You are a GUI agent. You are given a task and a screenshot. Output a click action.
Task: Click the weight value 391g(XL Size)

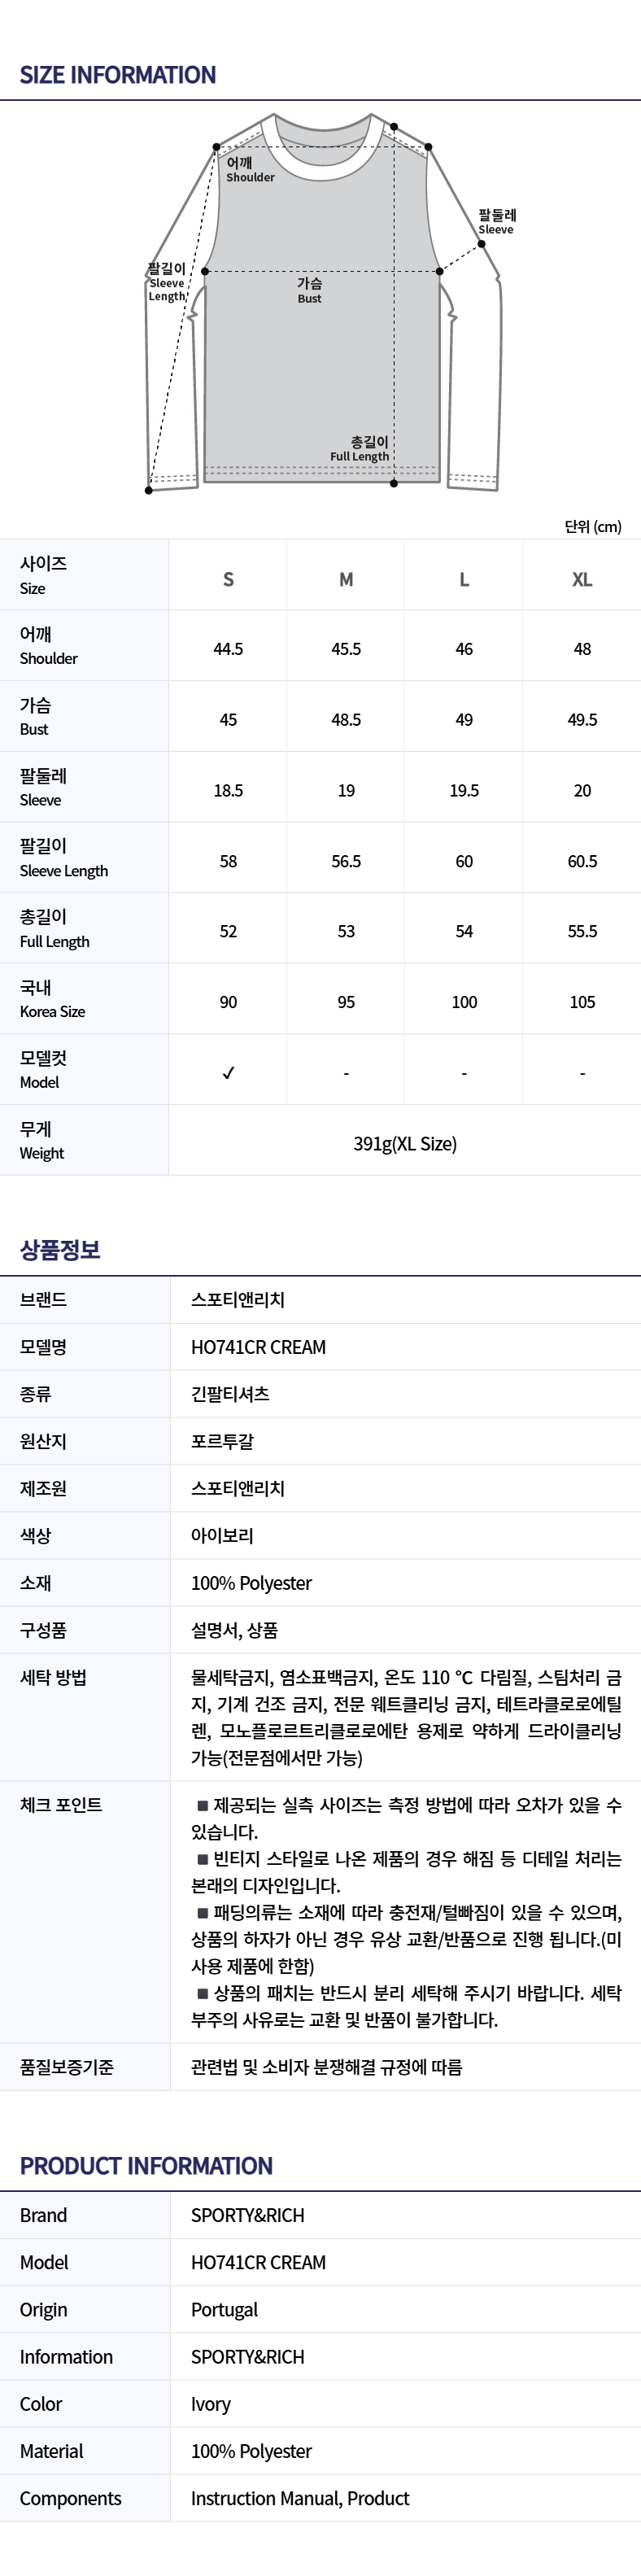coord(405,1144)
